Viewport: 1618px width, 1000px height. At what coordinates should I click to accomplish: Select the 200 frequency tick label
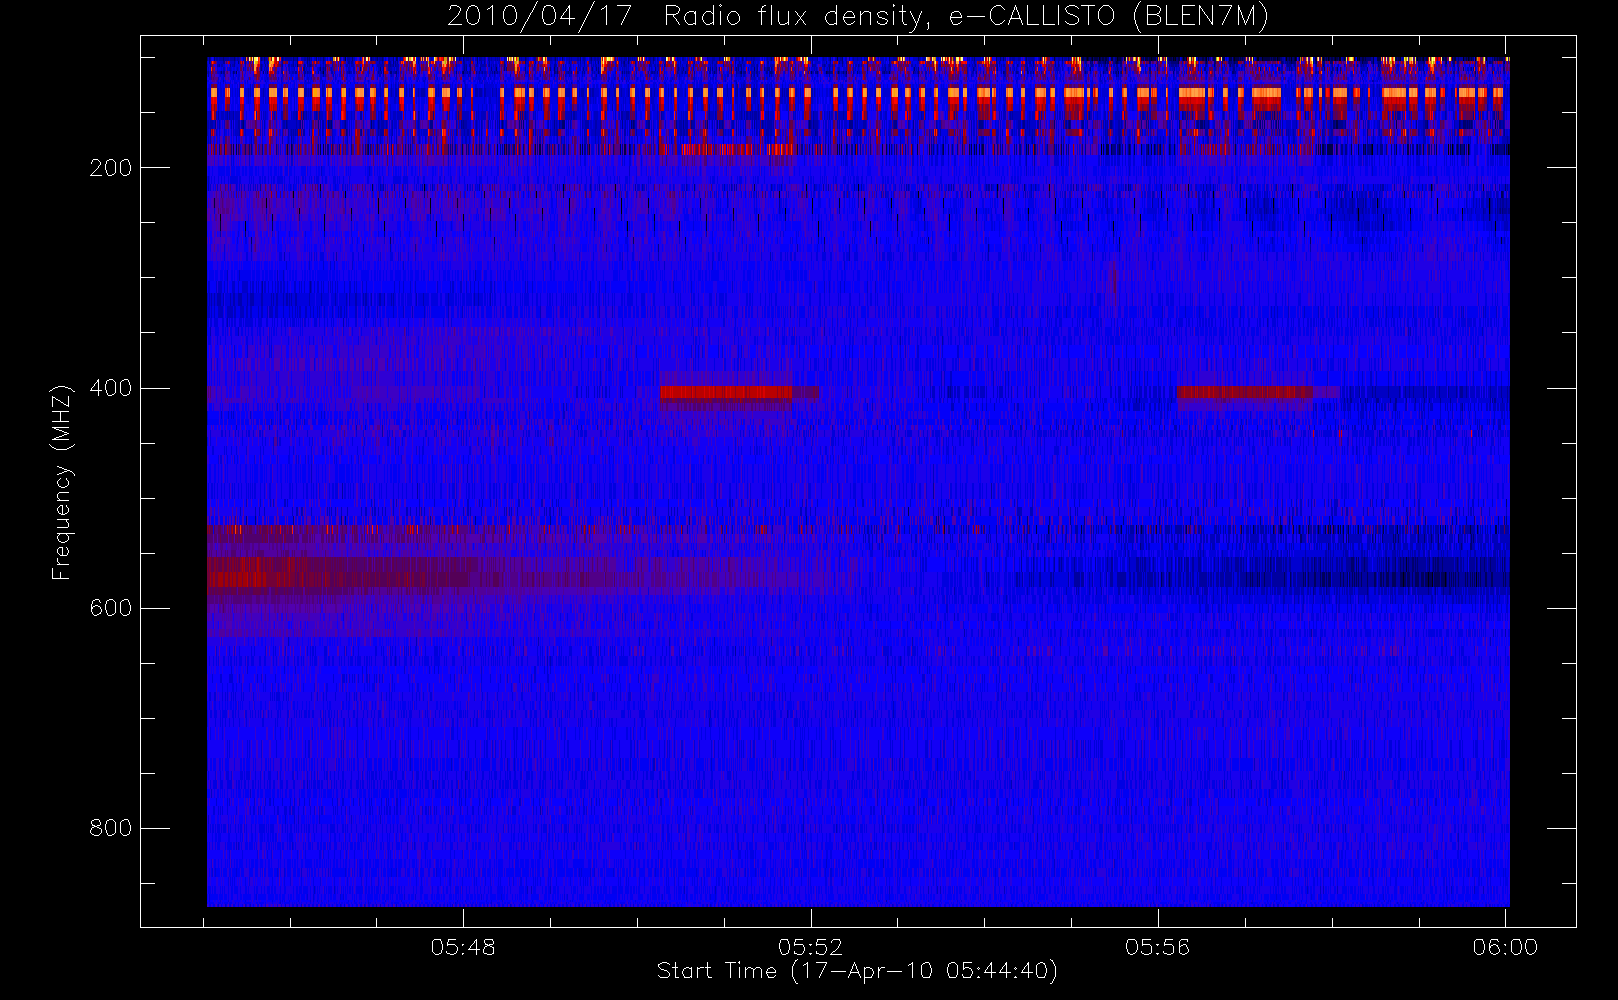[x=110, y=168]
